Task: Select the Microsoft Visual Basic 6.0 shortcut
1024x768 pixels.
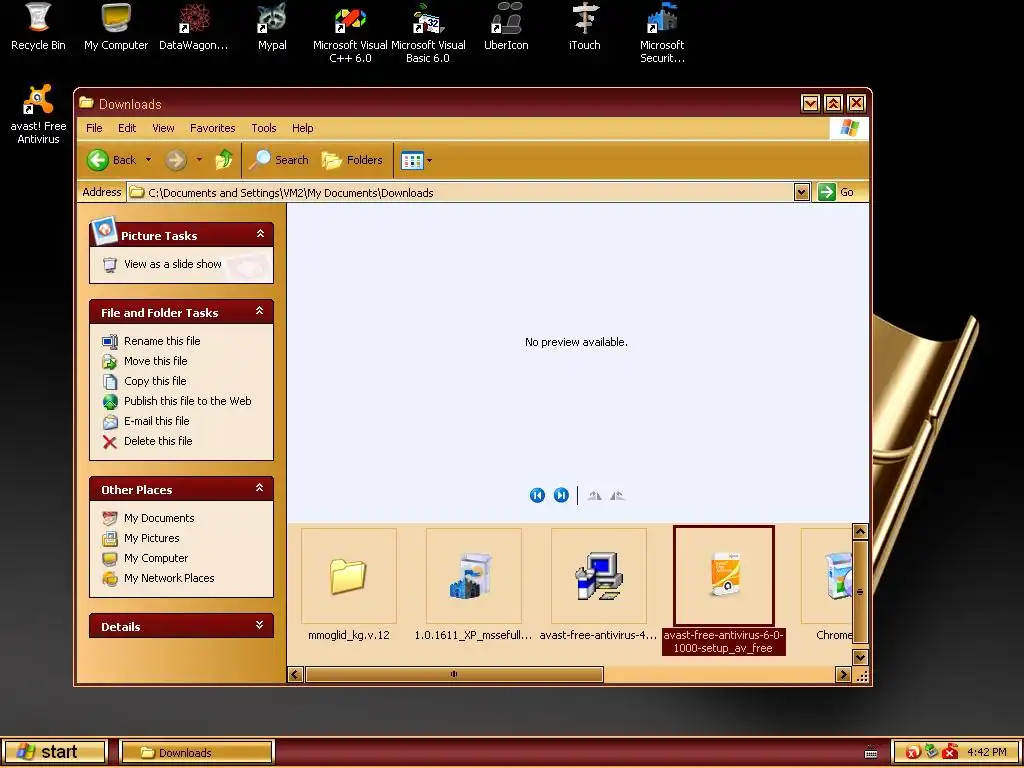Action: (x=428, y=33)
